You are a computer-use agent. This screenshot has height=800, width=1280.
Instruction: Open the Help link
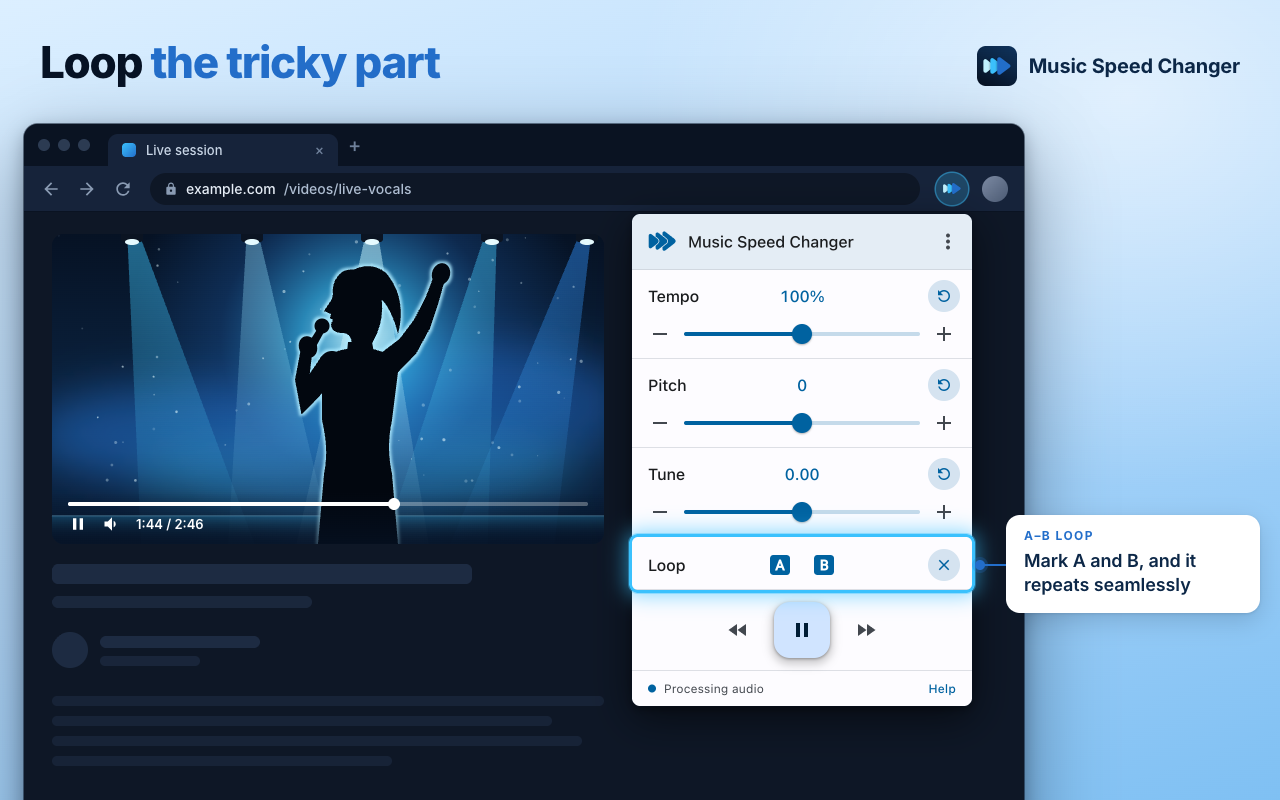tap(942, 689)
